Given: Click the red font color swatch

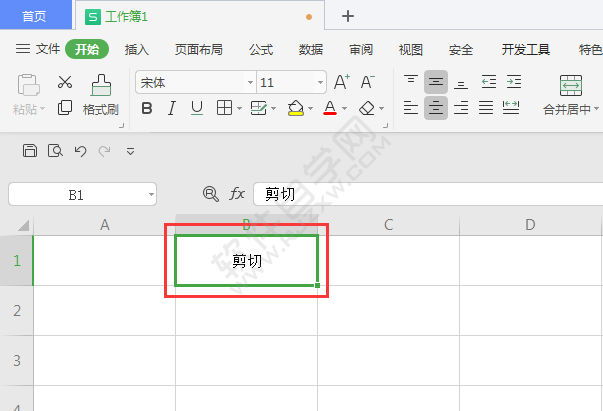Looking at the screenshot, I should pyautogui.click(x=330, y=108).
